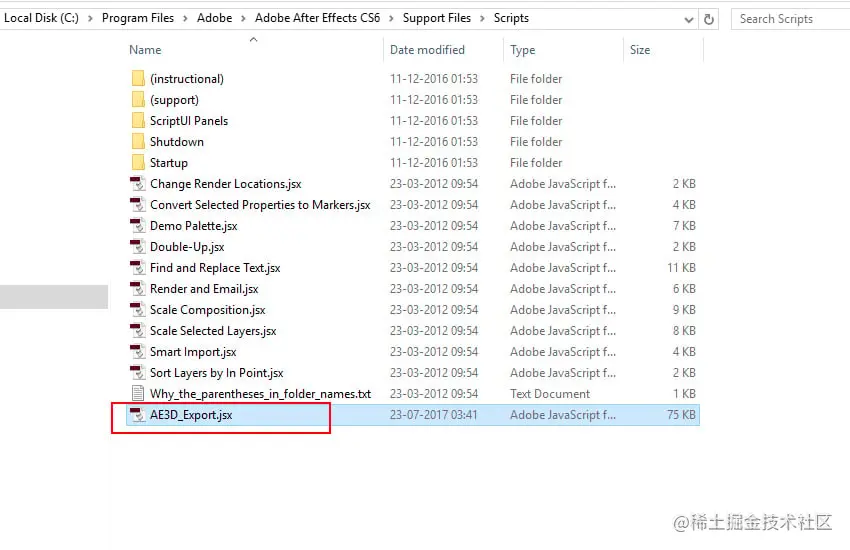Screen dimensions: 850x550
Task: Click the Sort Layers by In Point.jsx icon
Action: [138, 373]
